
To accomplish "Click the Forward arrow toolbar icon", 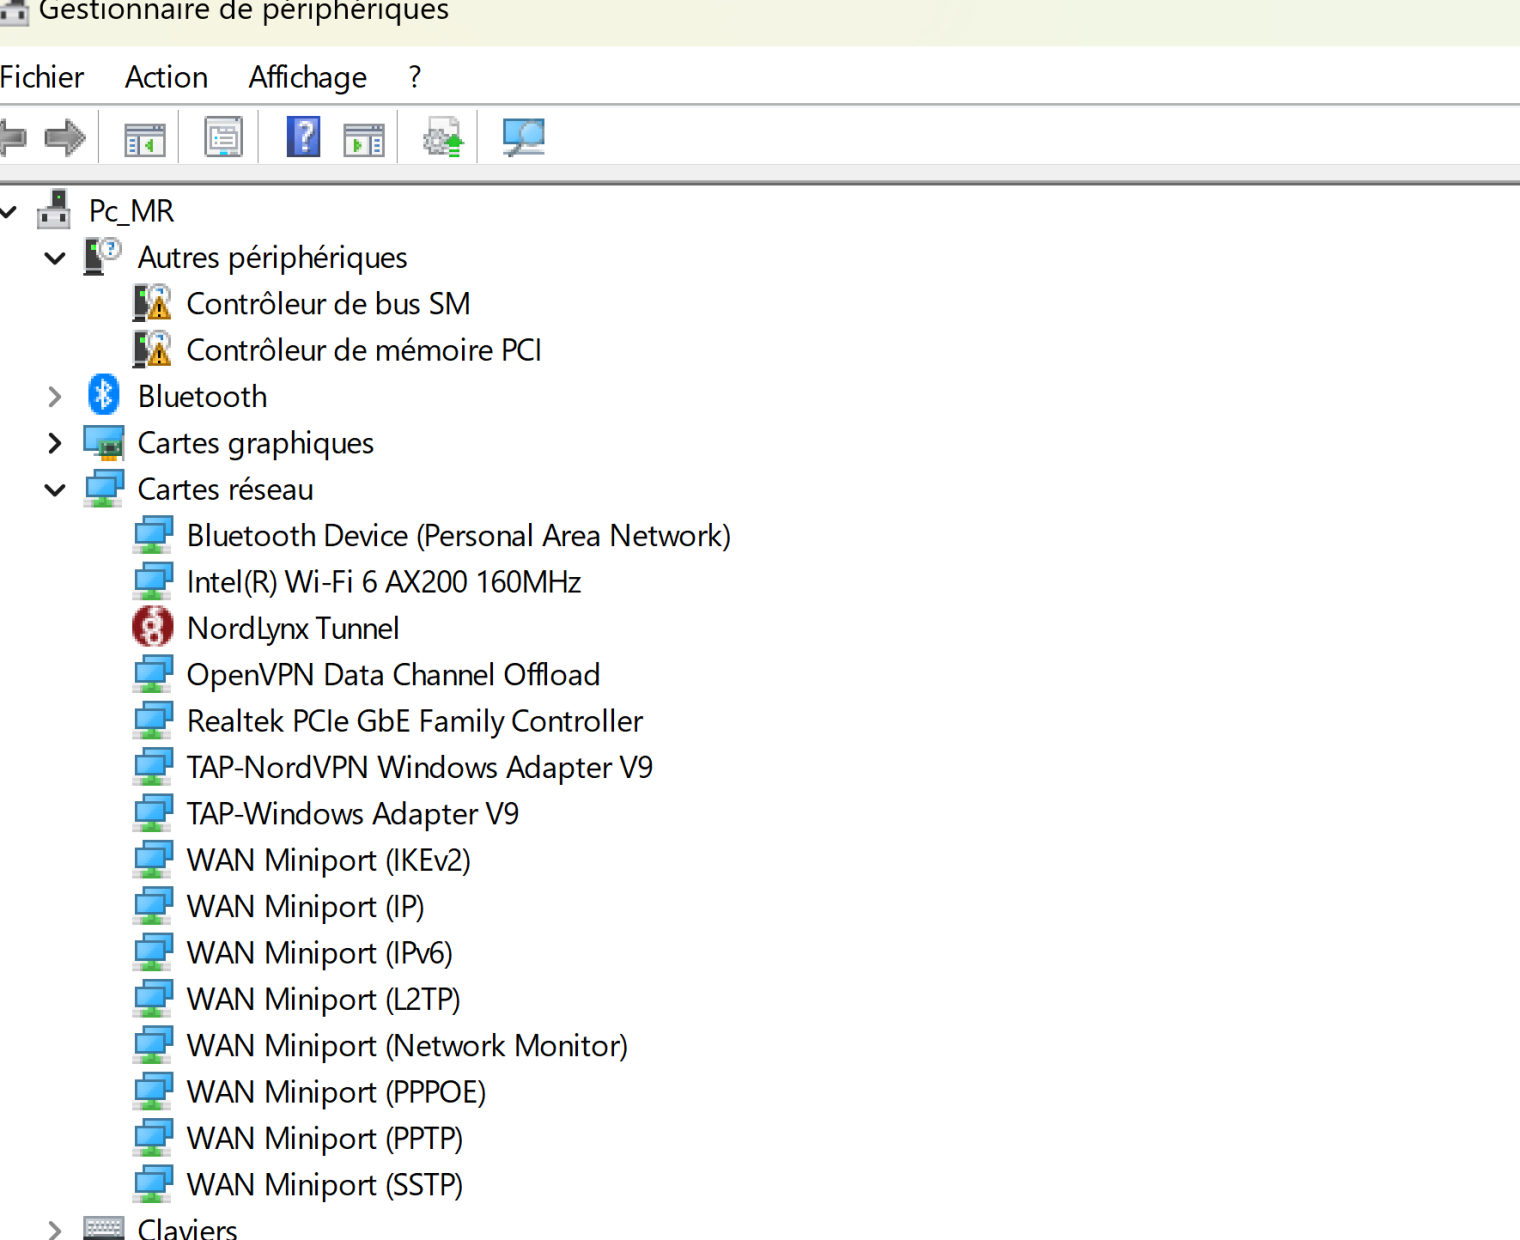I will pyautogui.click(x=66, y=137).
